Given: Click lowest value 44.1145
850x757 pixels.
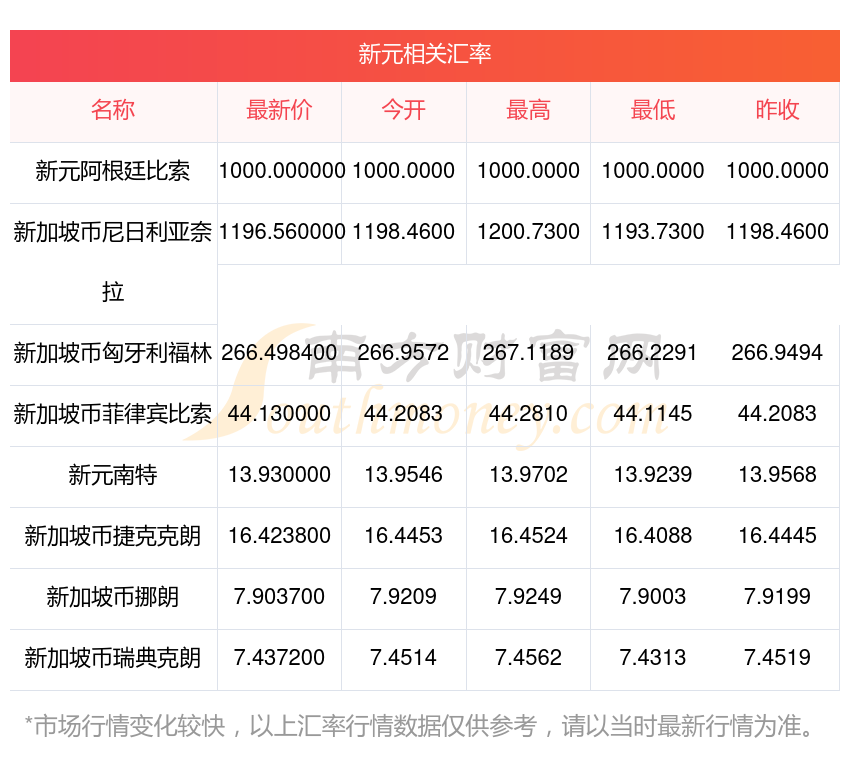Looking at the screenshot, I should [x=653, y=414].
